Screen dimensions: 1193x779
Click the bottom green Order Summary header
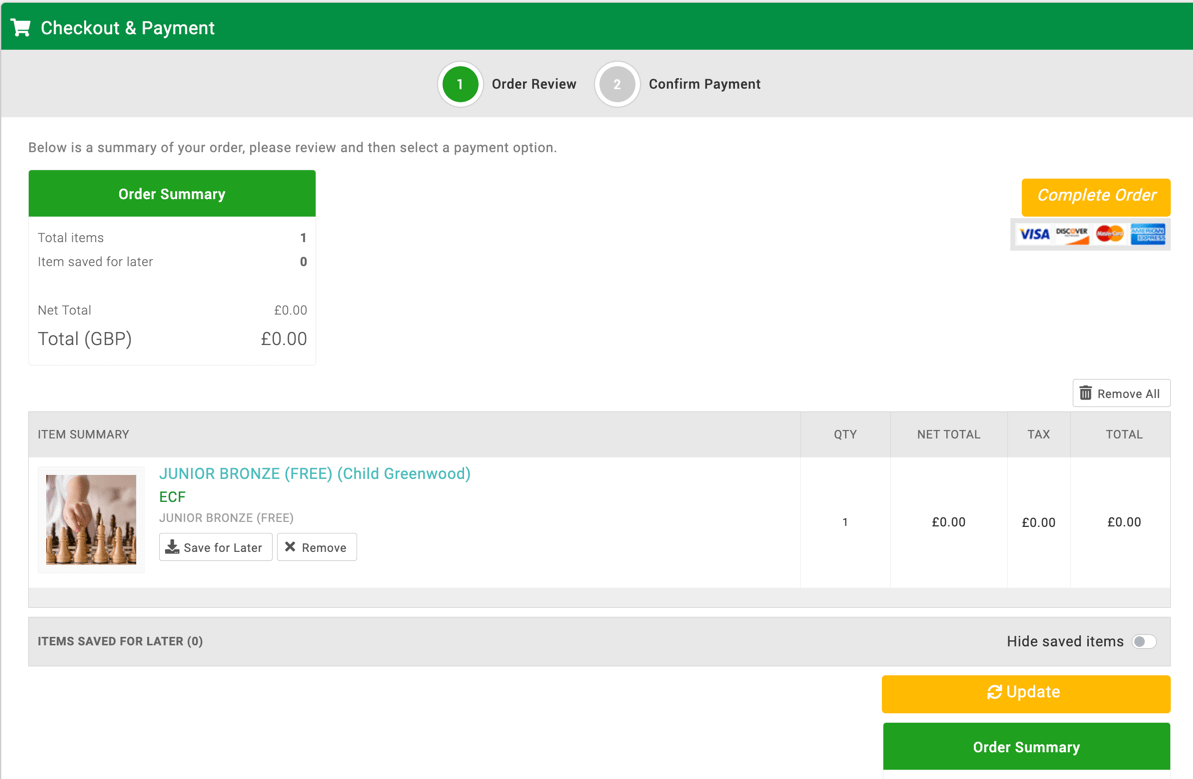click(x=1026, y=747)
